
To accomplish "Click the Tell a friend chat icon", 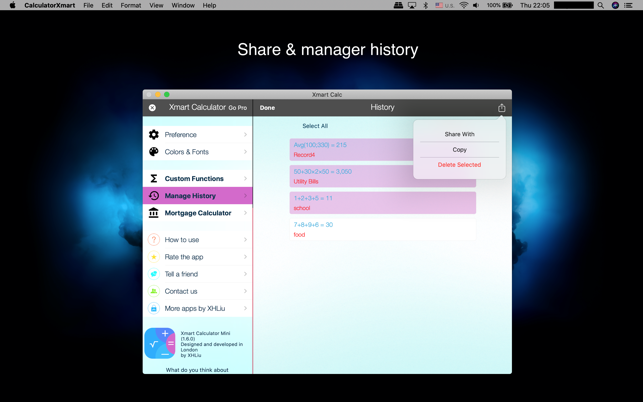I will 154,274.
